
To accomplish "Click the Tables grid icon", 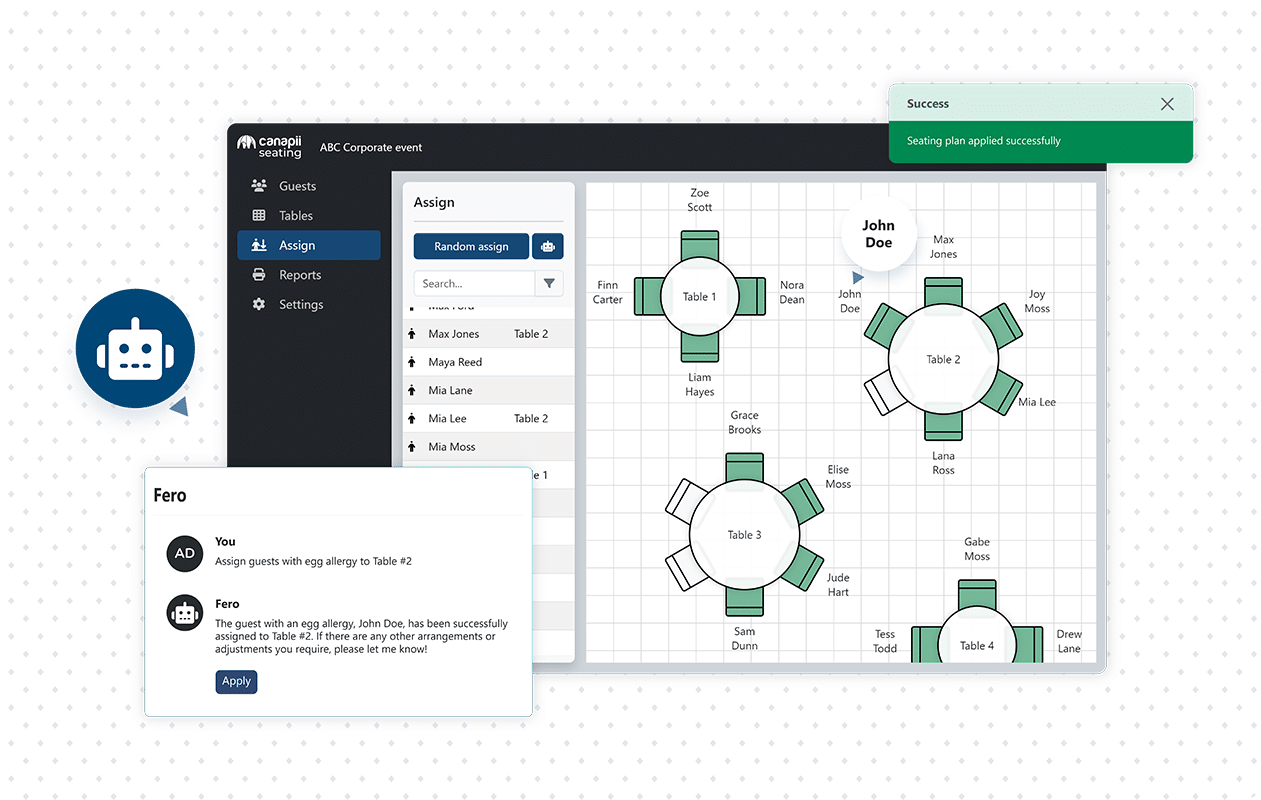I will pos(259,215).
